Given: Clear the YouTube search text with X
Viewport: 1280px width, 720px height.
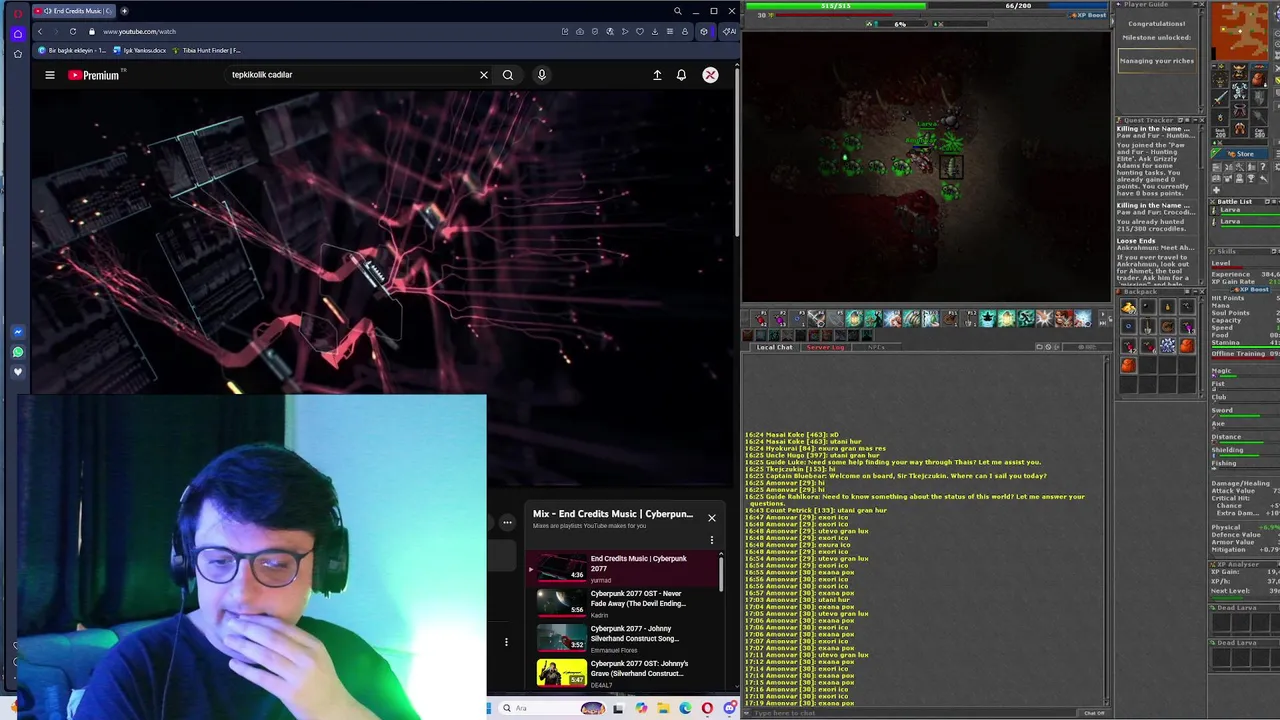Looking at the screenshot, I should pos(484,75).
